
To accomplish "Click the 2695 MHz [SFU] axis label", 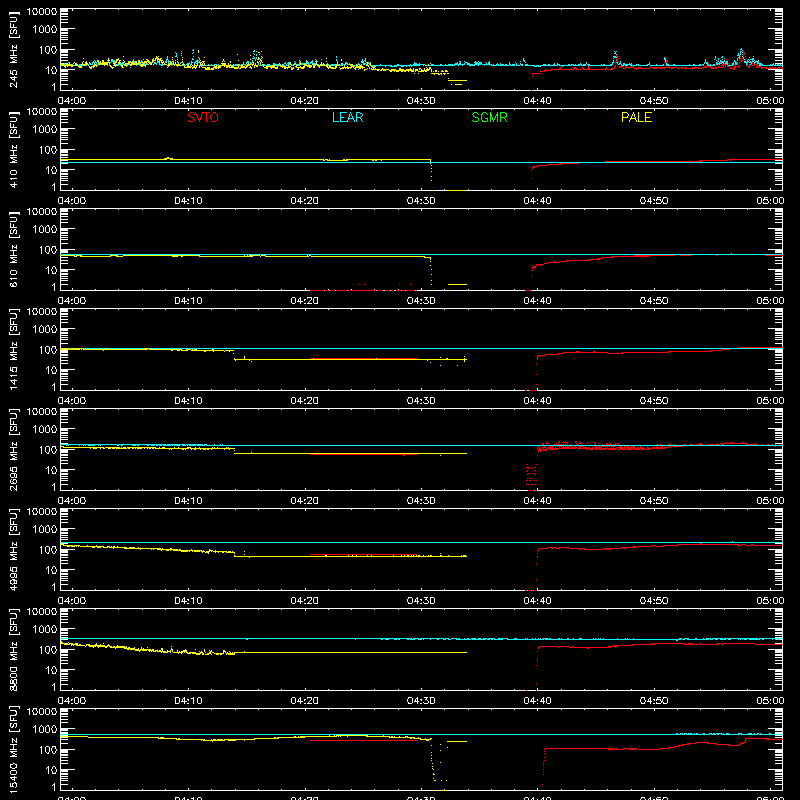I will coord(14,449).
